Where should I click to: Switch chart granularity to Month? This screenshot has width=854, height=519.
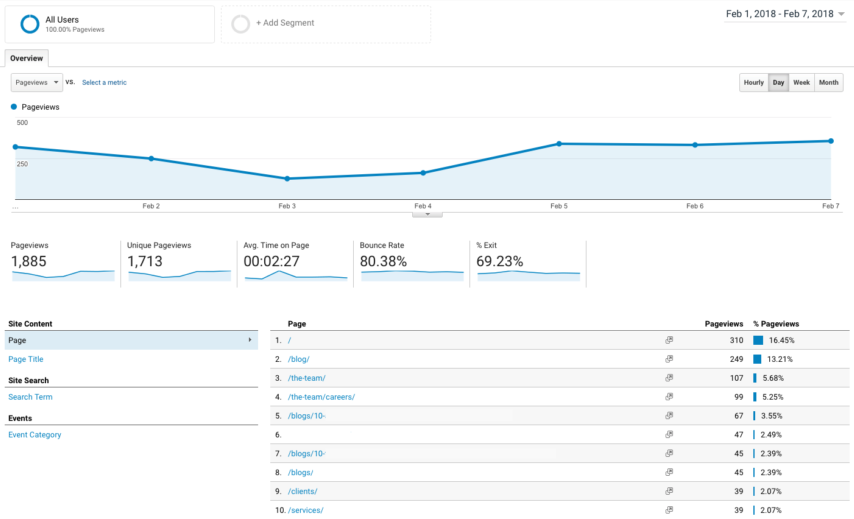(828, 83)
